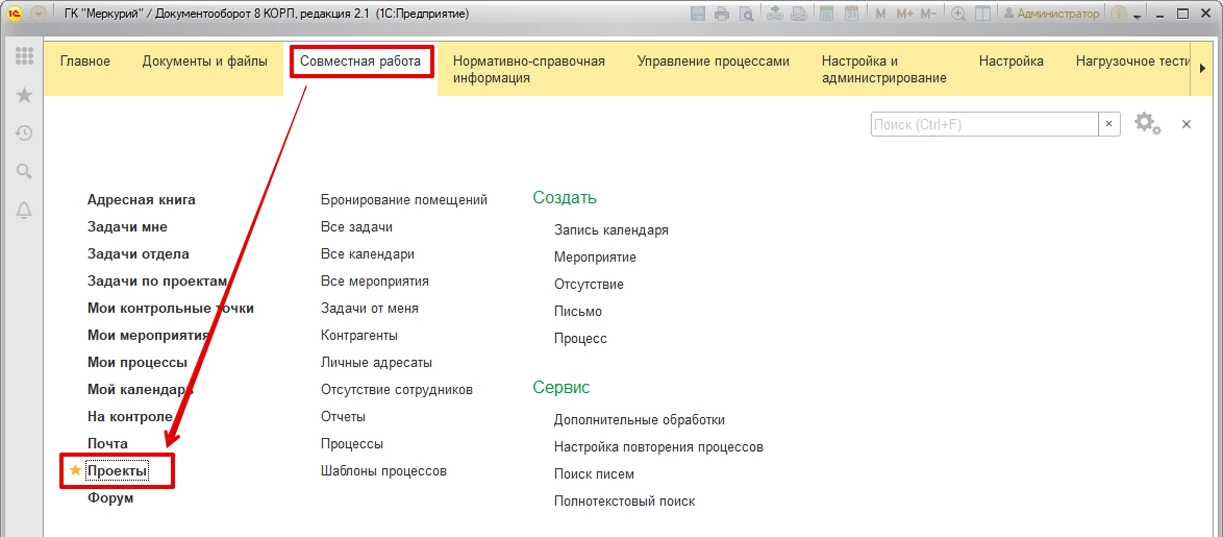Open dropdown arrow next to info icon
1223x537 pixels.
pos(1137,16)
